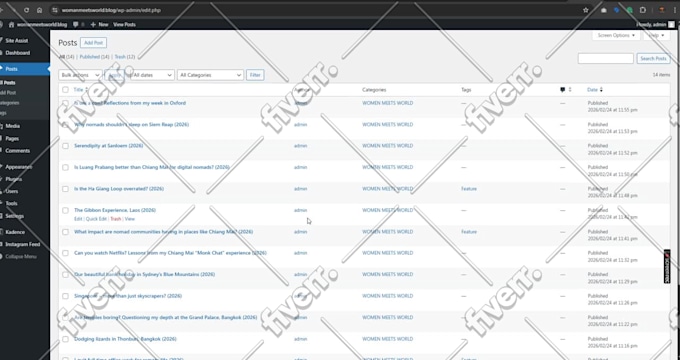Viewport: 680px width, 360px height.
Task: Open Plugins in the sidebar
Action: click(x=13, y=179)
